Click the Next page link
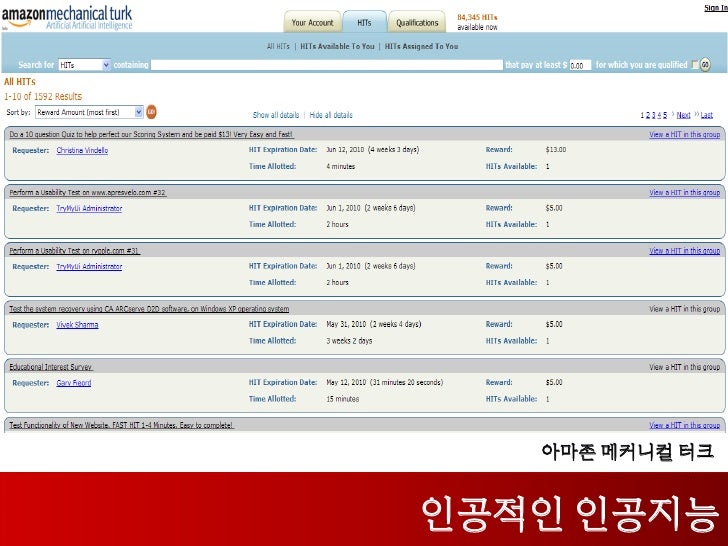 click(x=683, y=115)
